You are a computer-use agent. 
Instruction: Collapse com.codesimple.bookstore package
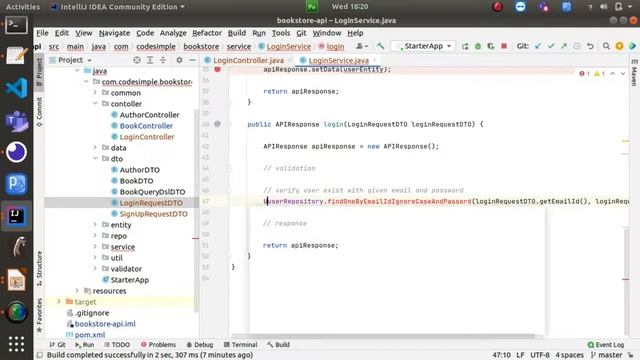[x=86, y=82]
